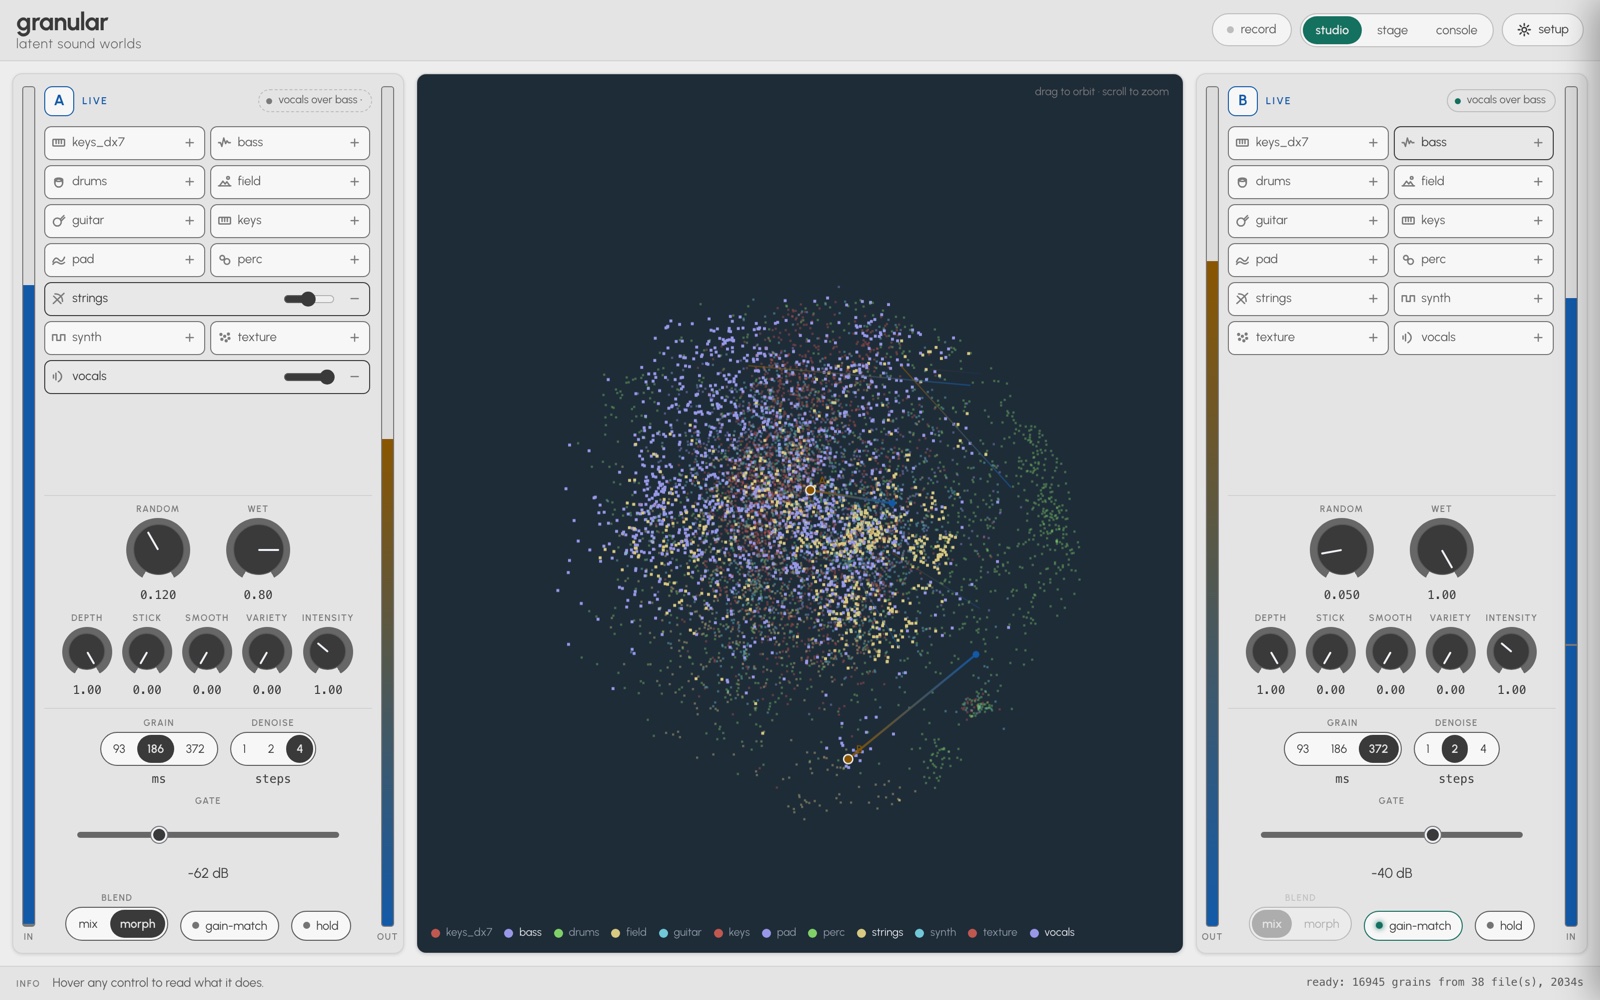Viewport: 1600px width, 1000px height.
Task: Click the keys_dx7 keyboard icon in panel A
Action: [59, 143]
